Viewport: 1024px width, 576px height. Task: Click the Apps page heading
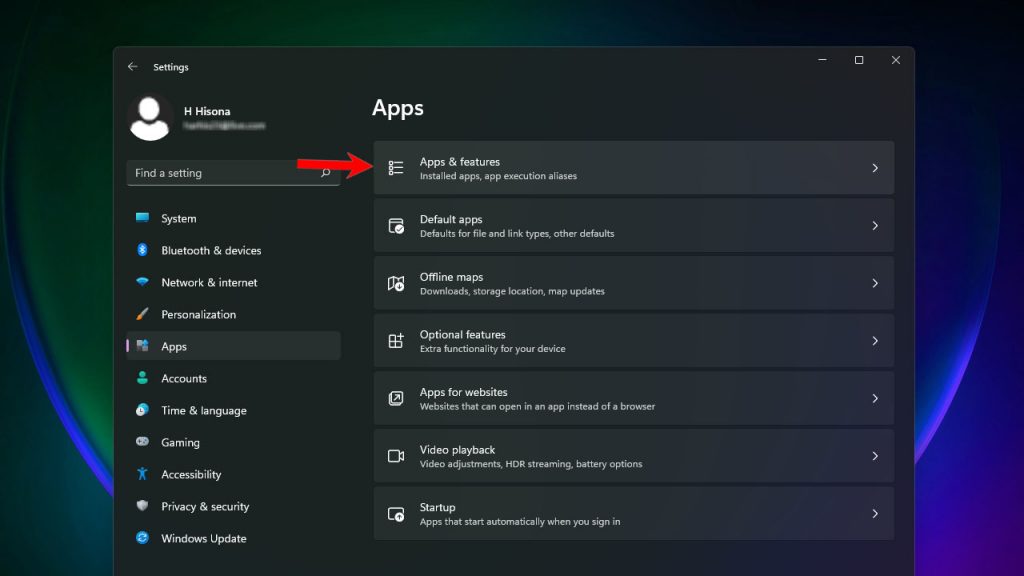tap(398, 108)
